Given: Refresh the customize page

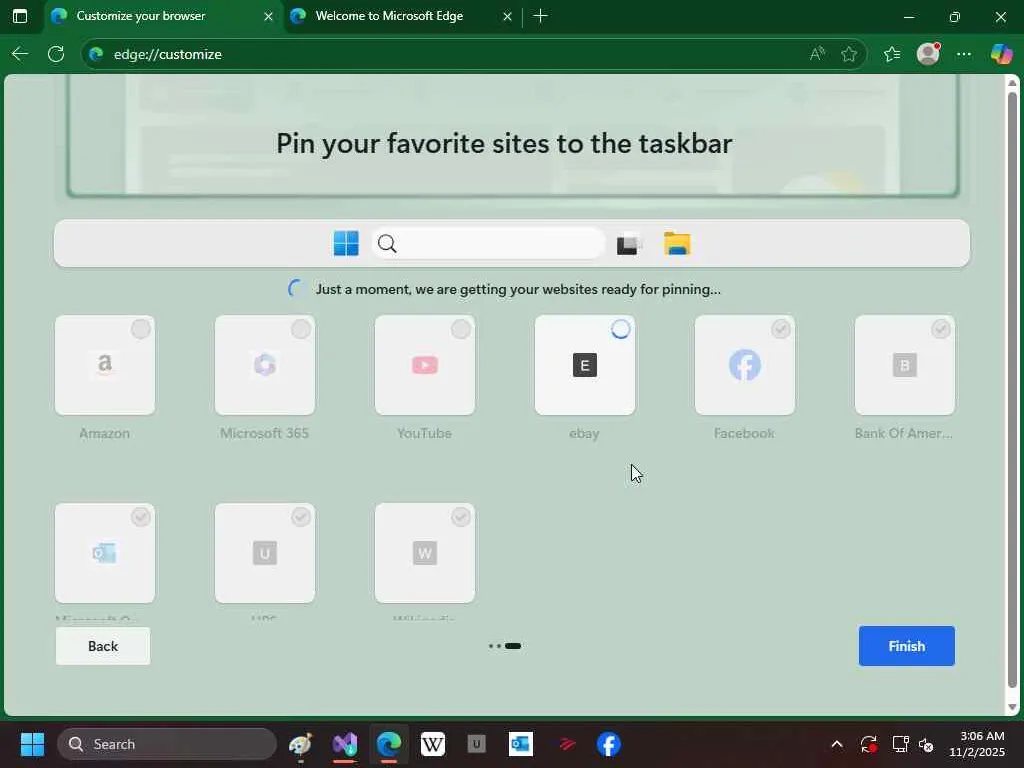Looking at the screenshot, I should [56, 54].
